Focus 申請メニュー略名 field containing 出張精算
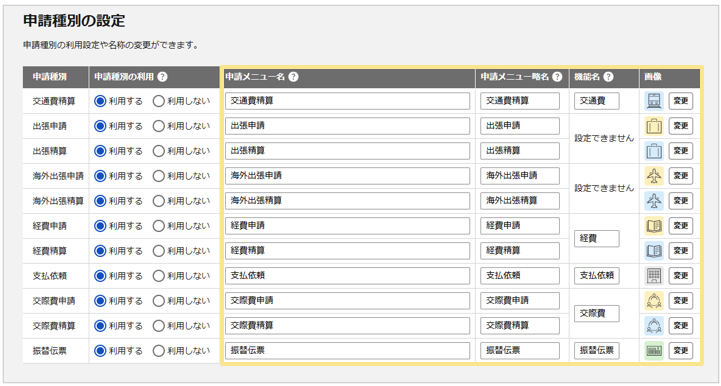This screenshot has width=721, height=386. point(520,151)
